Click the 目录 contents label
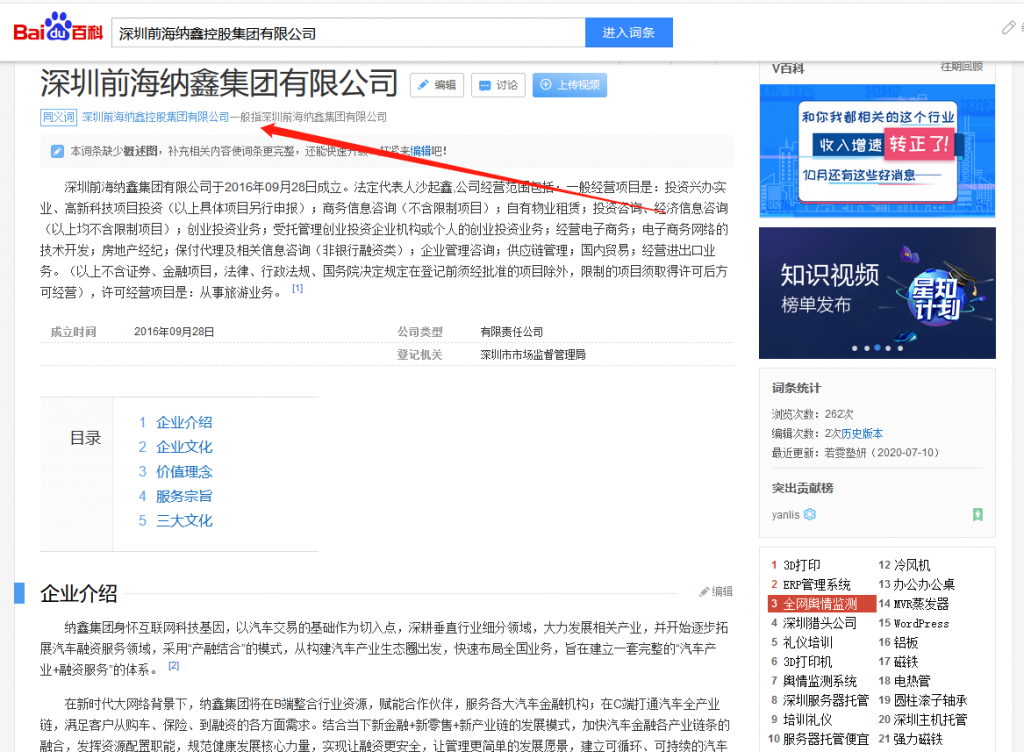 86,438
